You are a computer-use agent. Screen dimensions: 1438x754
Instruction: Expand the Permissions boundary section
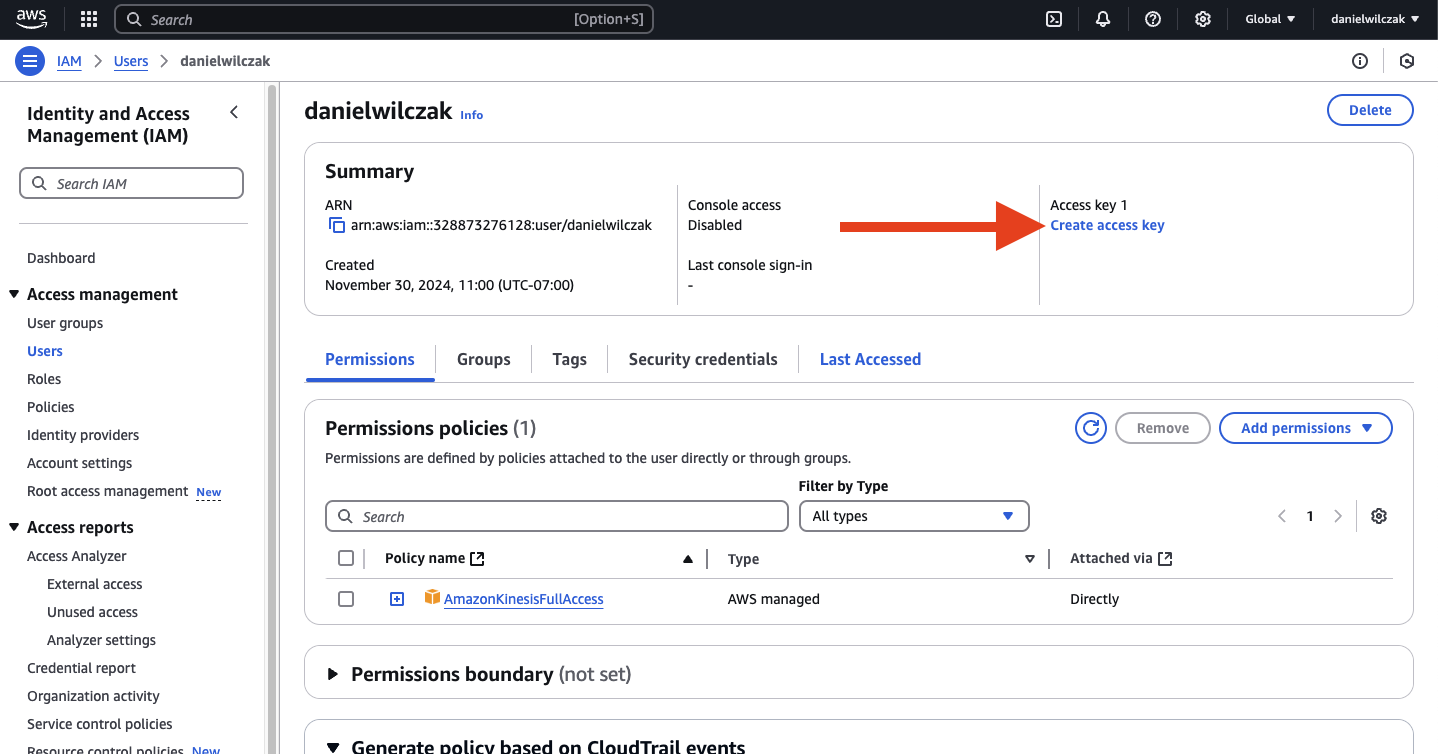tap(333, 674)
